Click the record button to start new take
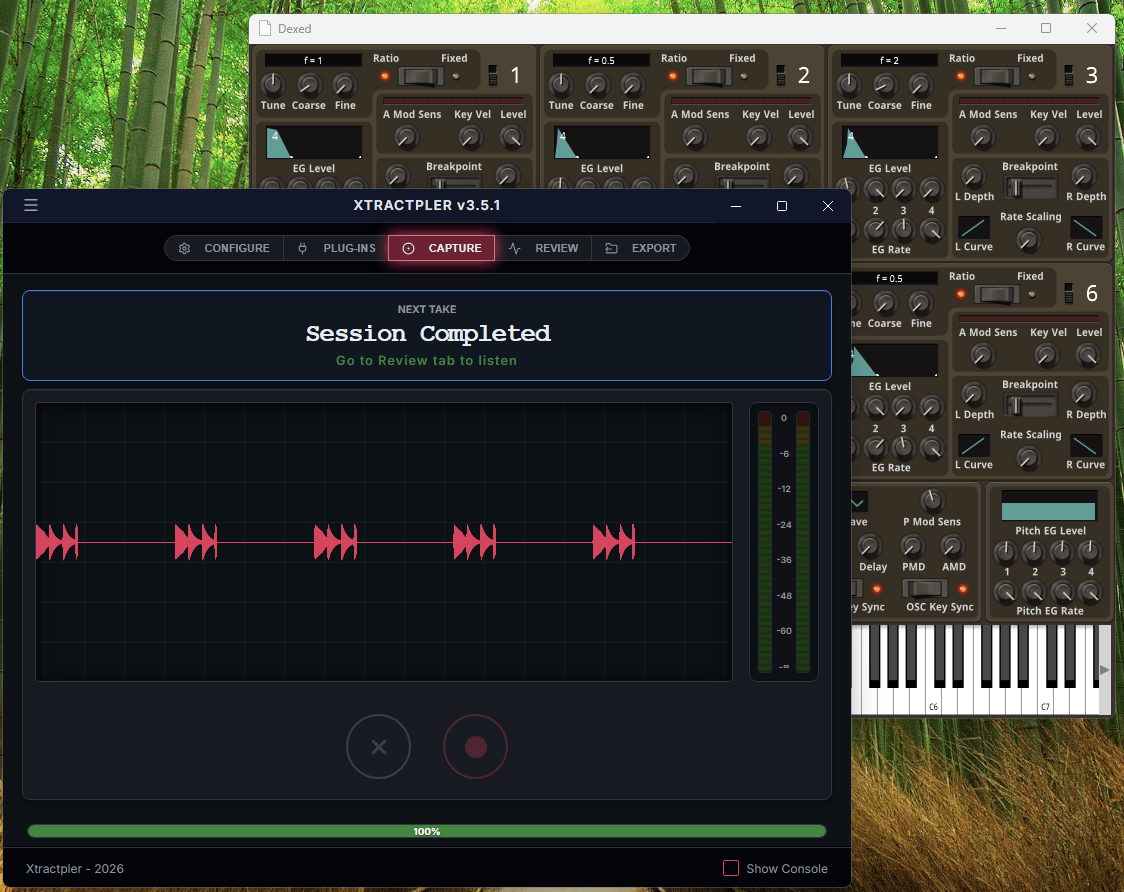Image resolution: width=1124 pixels, height=892 pixels. 475,746
